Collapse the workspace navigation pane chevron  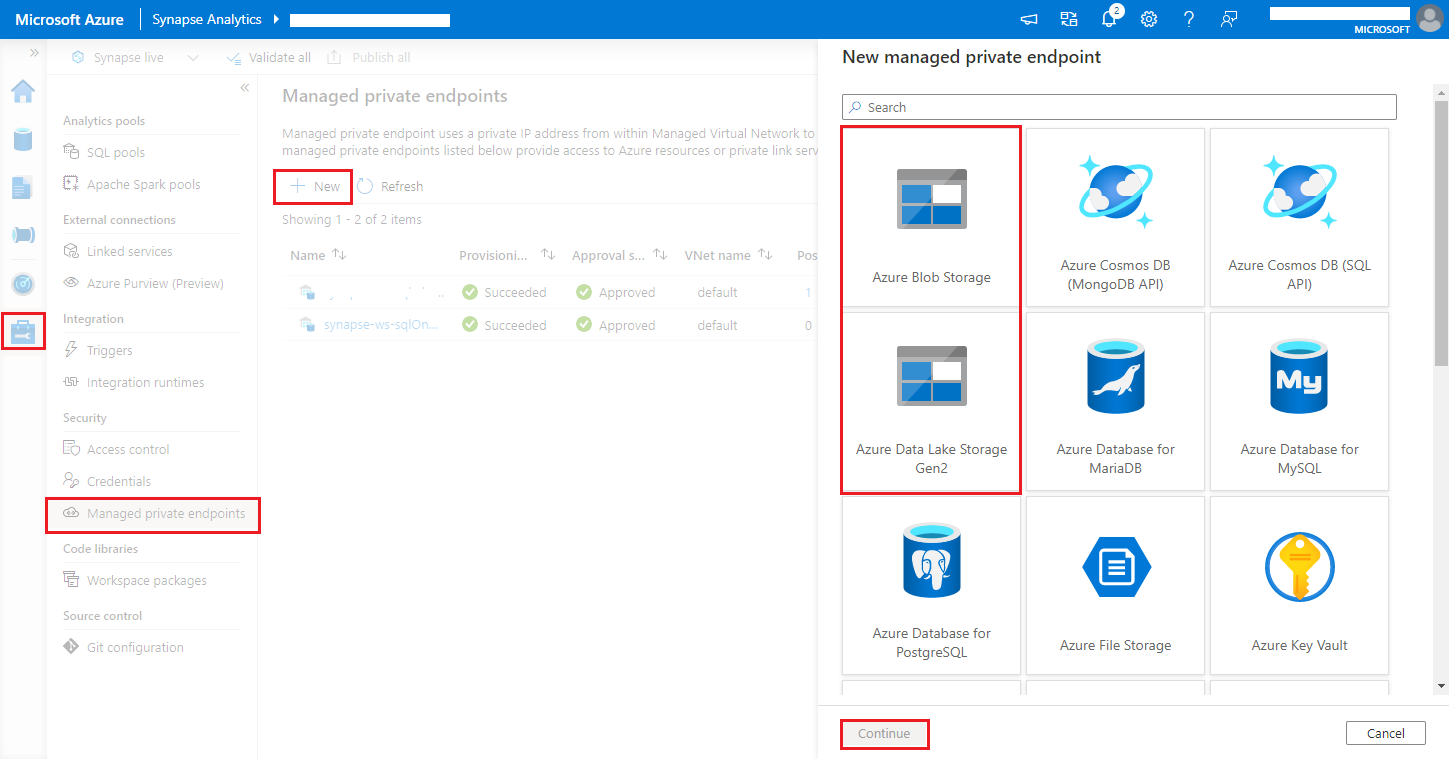tap(244, 87)
